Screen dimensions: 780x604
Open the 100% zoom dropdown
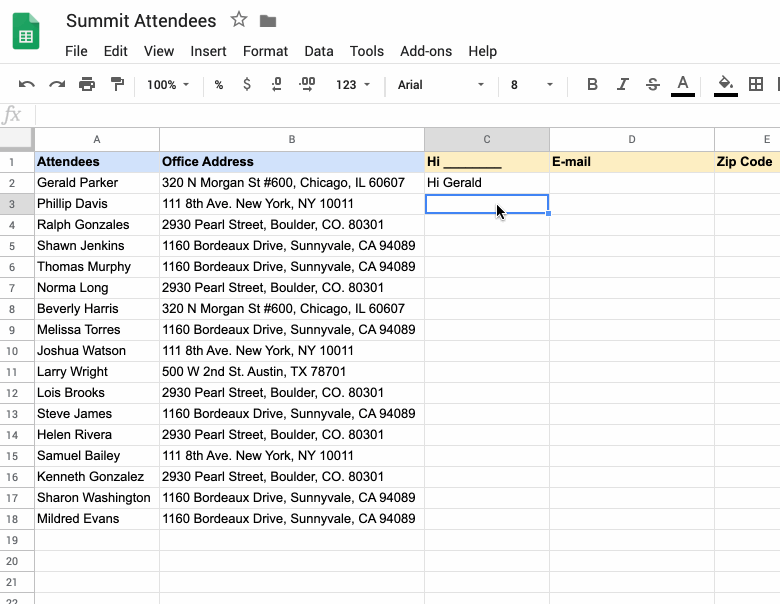point(168,85)
